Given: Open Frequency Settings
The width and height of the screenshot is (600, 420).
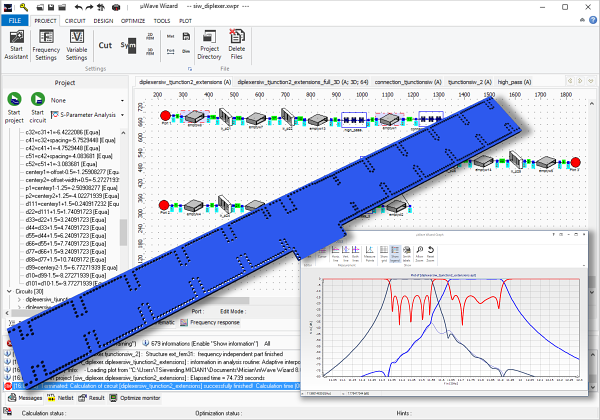Looking at the screenshot, I should point(46,45).
